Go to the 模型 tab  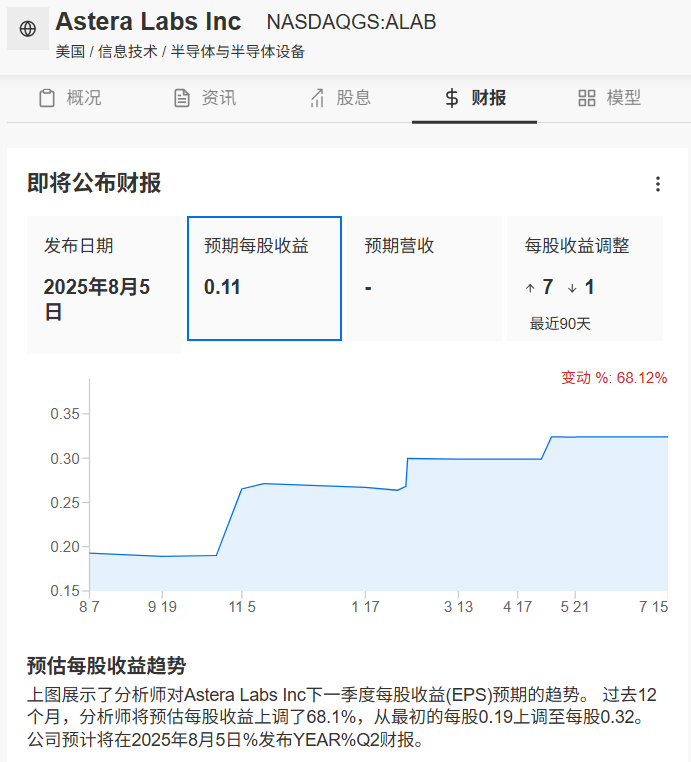click(x=610, y=98)
